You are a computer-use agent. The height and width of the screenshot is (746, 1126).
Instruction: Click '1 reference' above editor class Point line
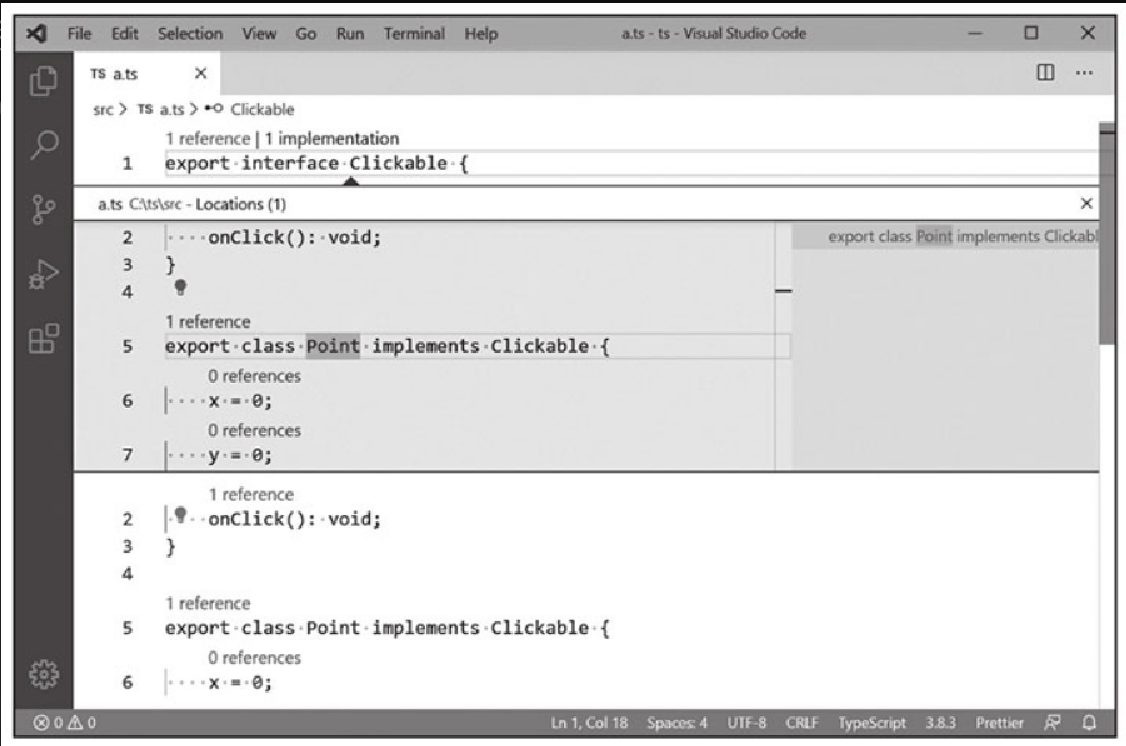pyautogui.click(x=207, y=603)
